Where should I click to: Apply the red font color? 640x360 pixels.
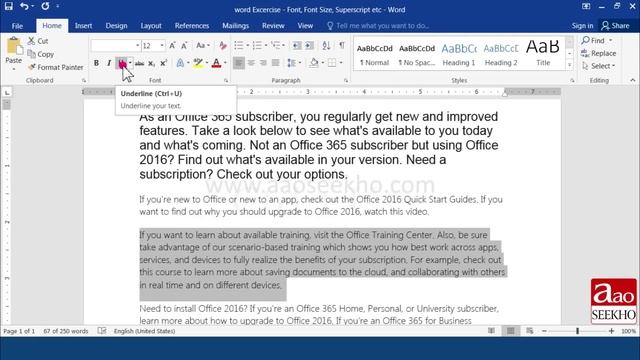pos(216,63)
